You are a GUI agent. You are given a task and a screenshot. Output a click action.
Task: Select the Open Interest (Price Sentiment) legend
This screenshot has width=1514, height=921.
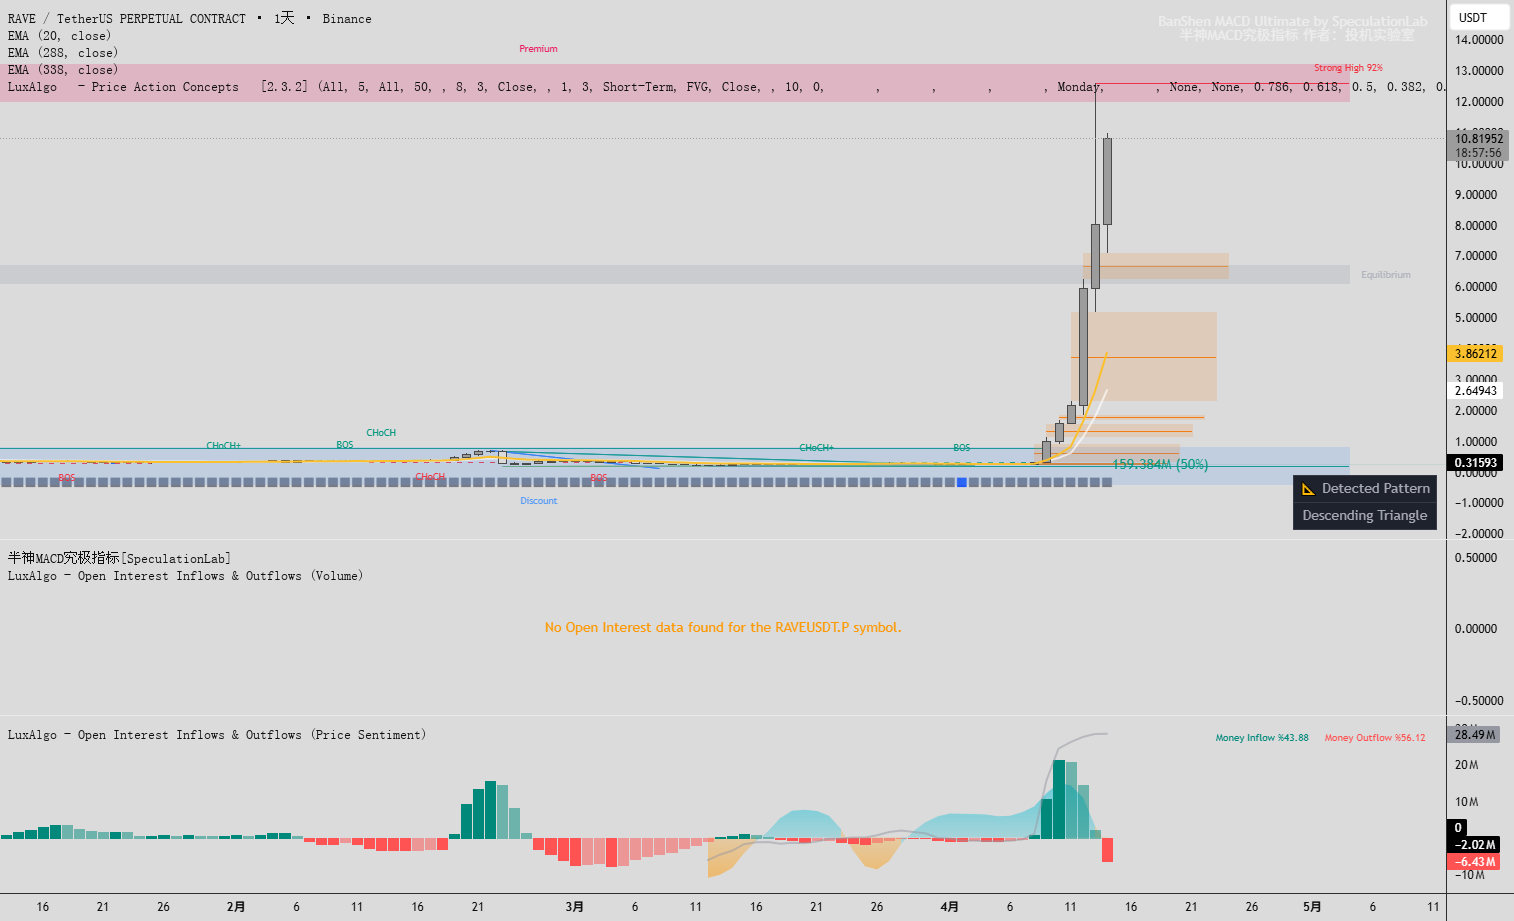click(x=217, y=735)
